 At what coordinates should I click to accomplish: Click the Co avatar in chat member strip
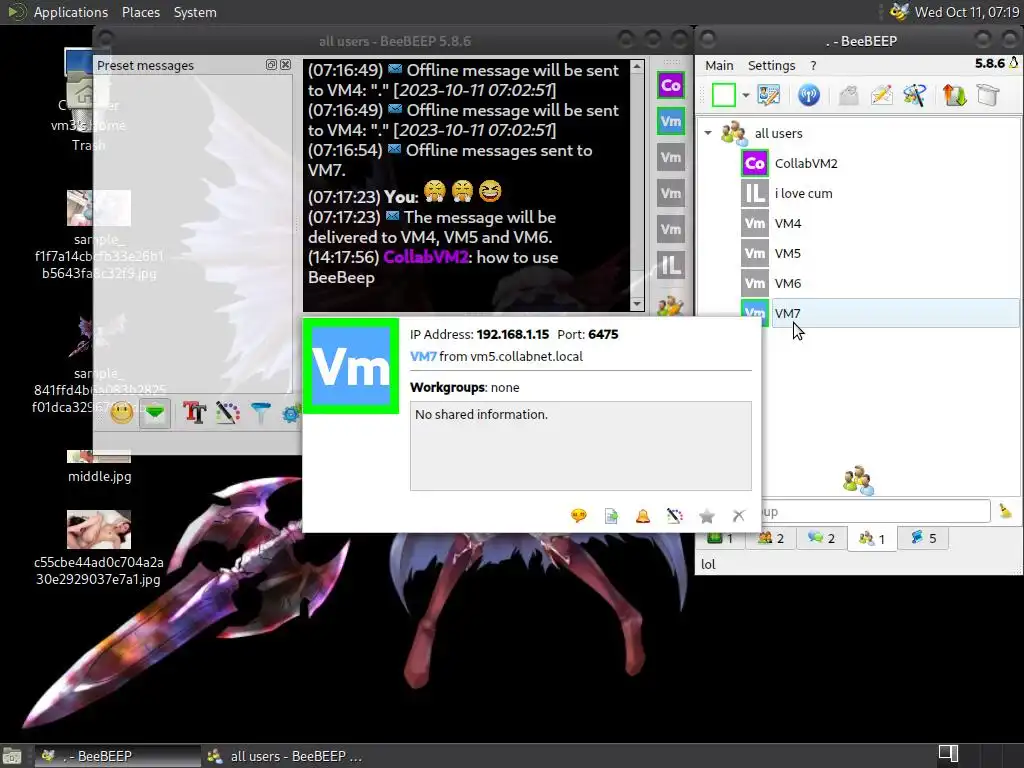pos(671,86)
